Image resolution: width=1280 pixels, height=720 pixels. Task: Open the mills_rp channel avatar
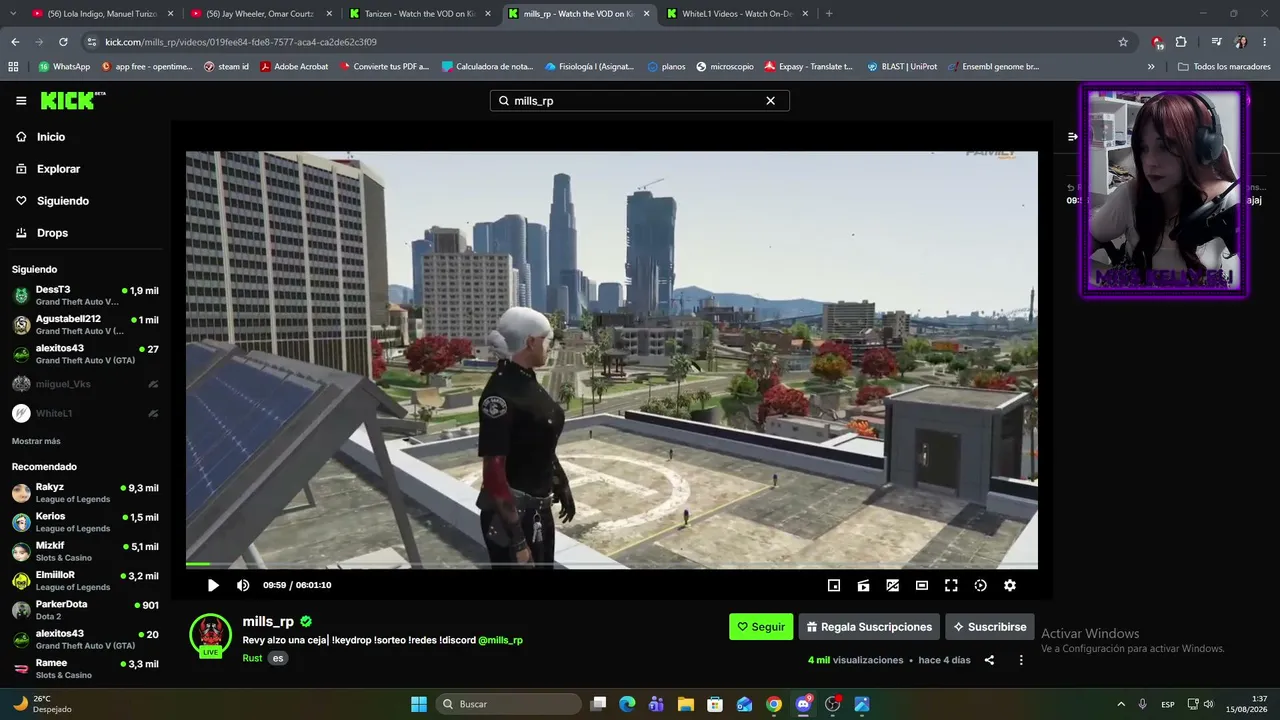tap(211, 635)
